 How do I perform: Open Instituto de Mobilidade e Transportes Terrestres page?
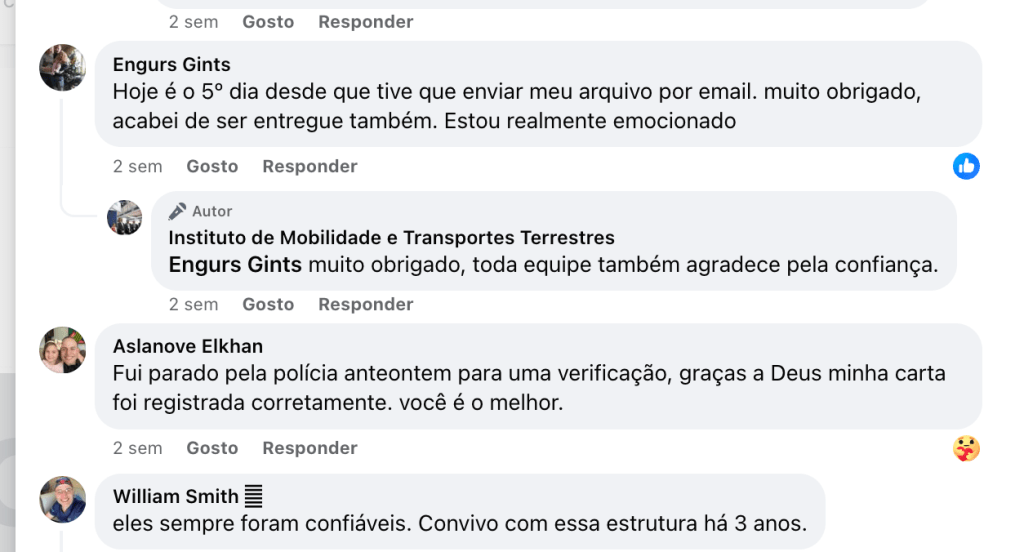[391, 237]
